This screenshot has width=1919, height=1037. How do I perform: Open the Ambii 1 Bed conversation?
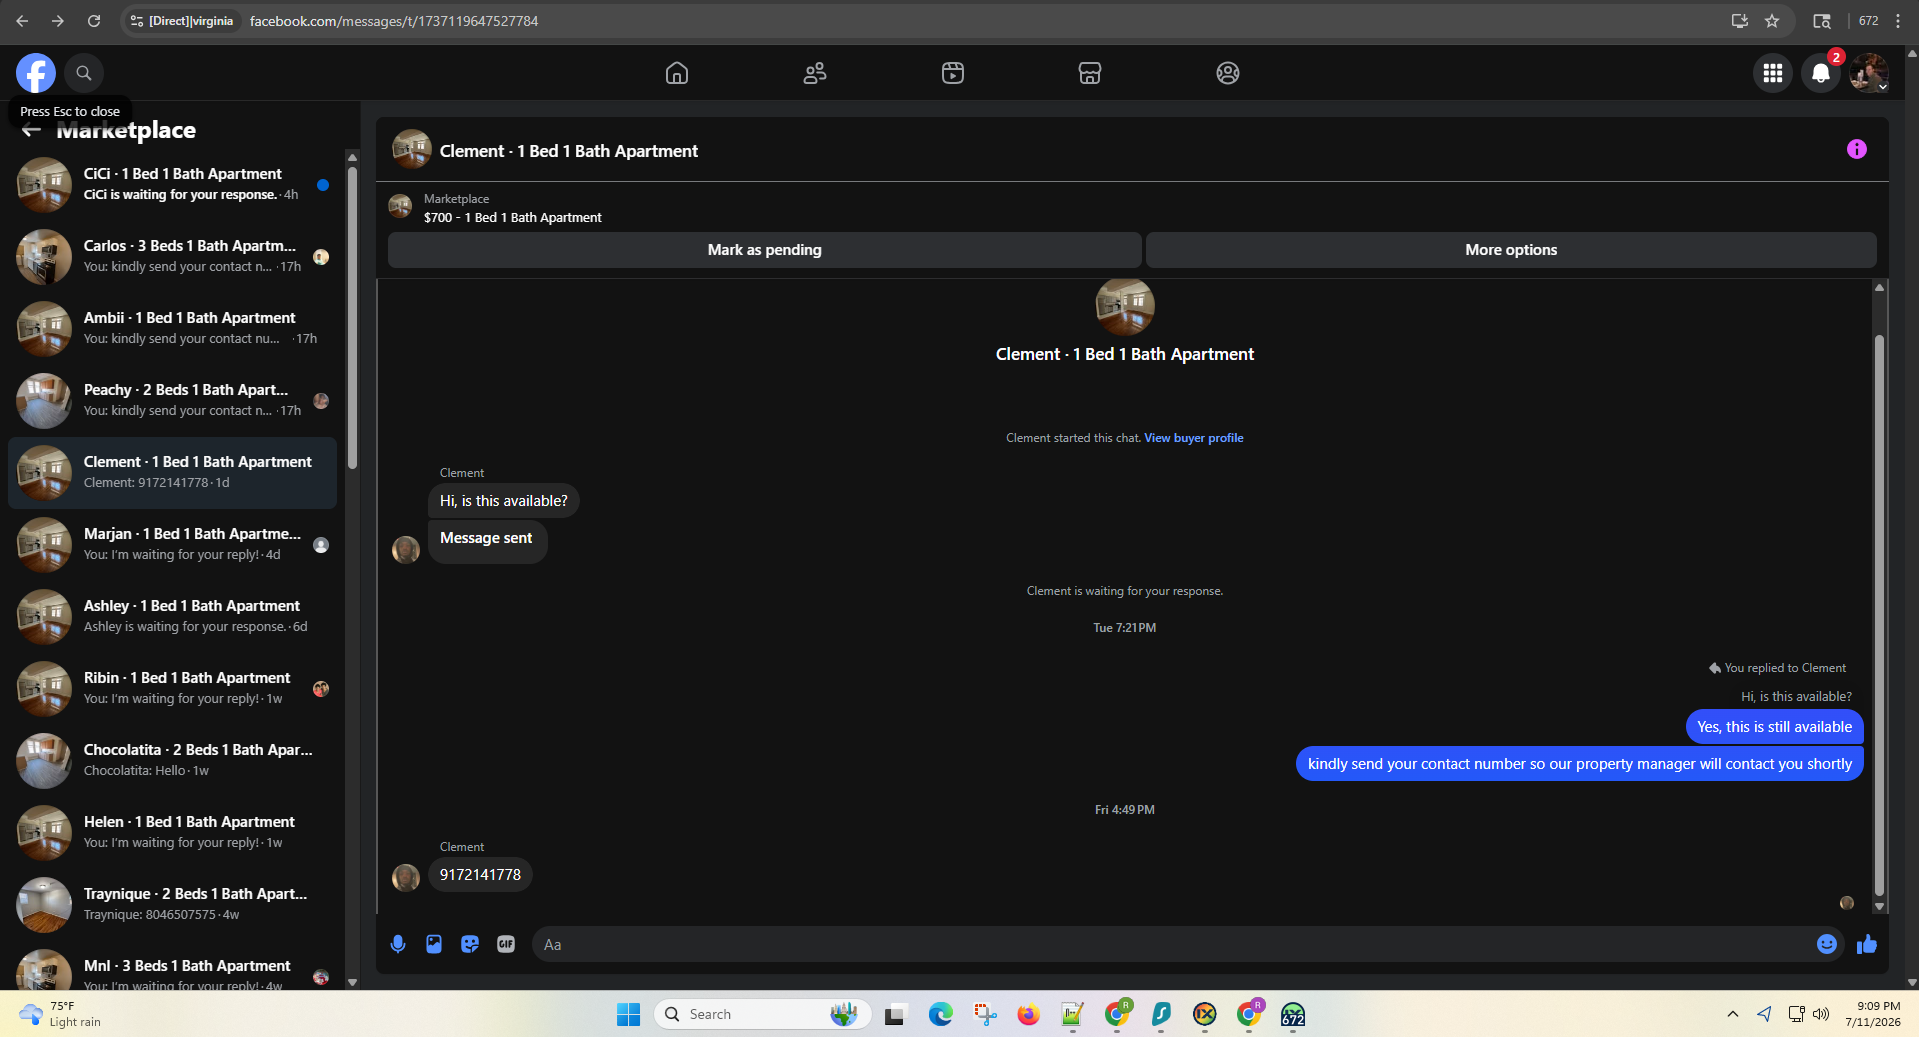click(x=172, y=329)
